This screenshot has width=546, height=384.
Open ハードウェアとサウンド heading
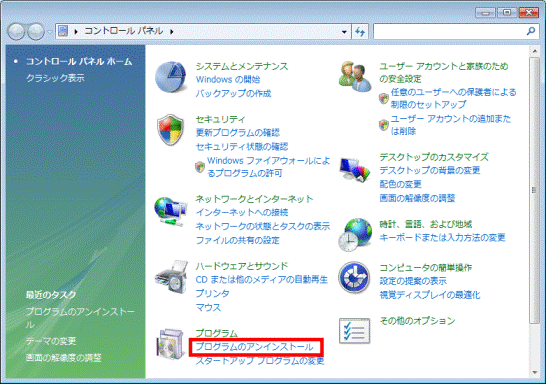pyautogui.click(x=242, y=266)
